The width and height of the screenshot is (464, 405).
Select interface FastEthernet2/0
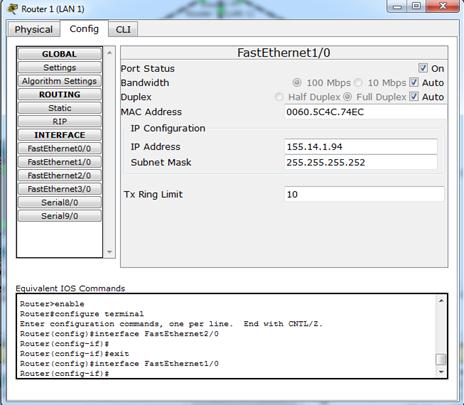(59, 176)
